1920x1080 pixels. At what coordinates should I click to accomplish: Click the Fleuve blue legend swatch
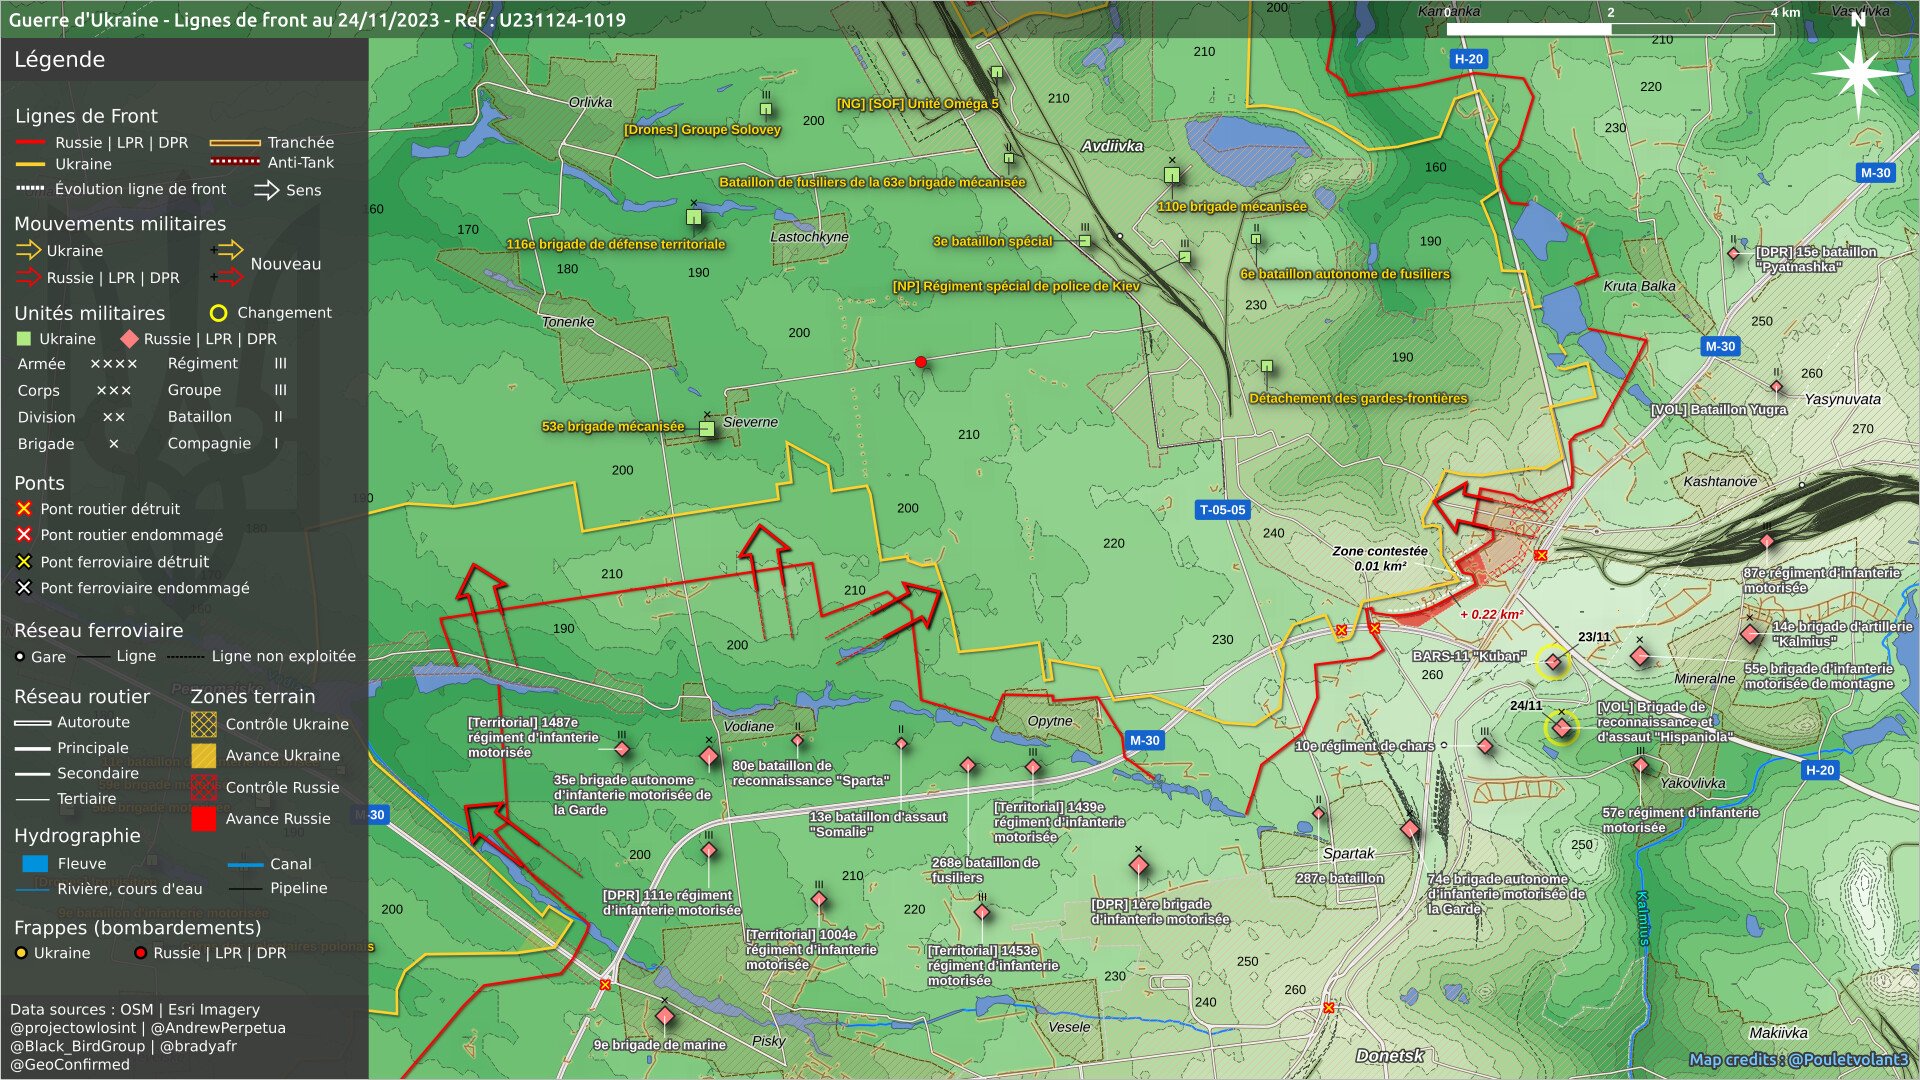35,864
